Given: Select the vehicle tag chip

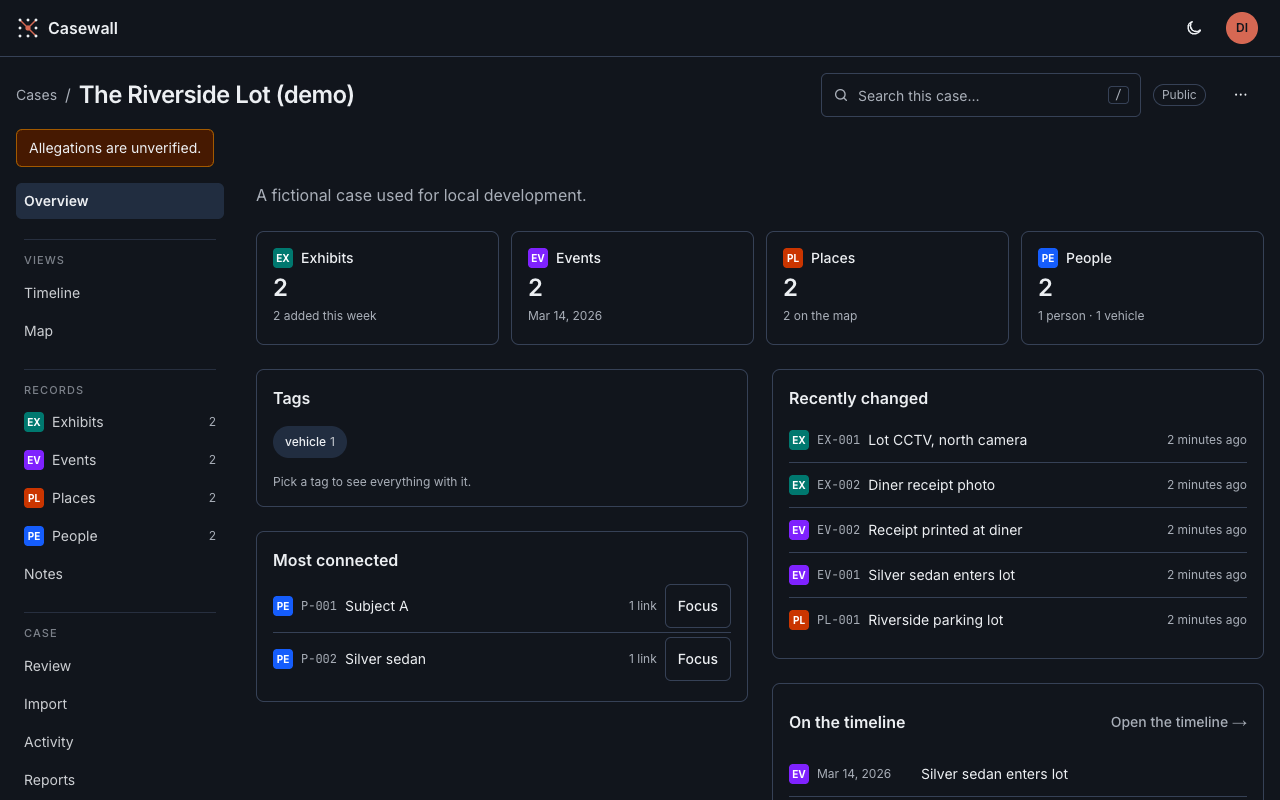Looking at the screenshot, I should 310,442.
